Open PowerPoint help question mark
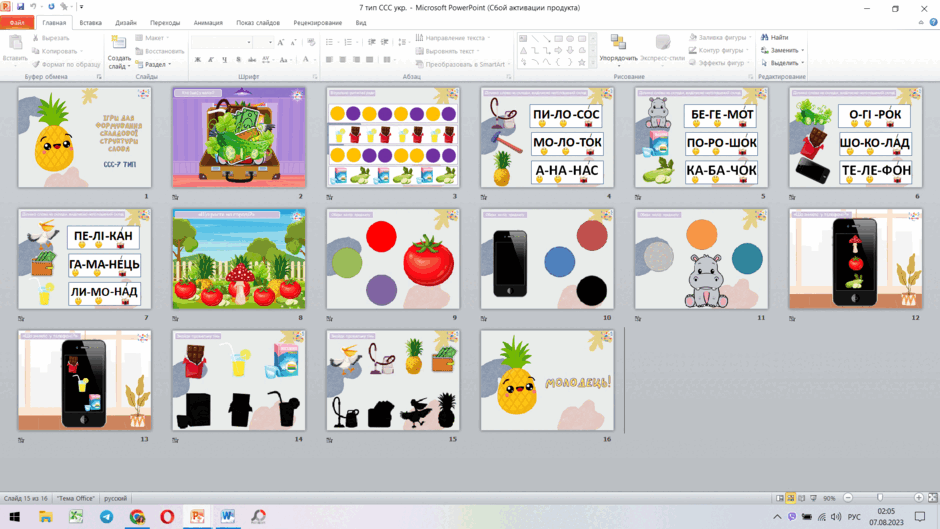Viewport: 940px width, 529px height. pos(933,22)
